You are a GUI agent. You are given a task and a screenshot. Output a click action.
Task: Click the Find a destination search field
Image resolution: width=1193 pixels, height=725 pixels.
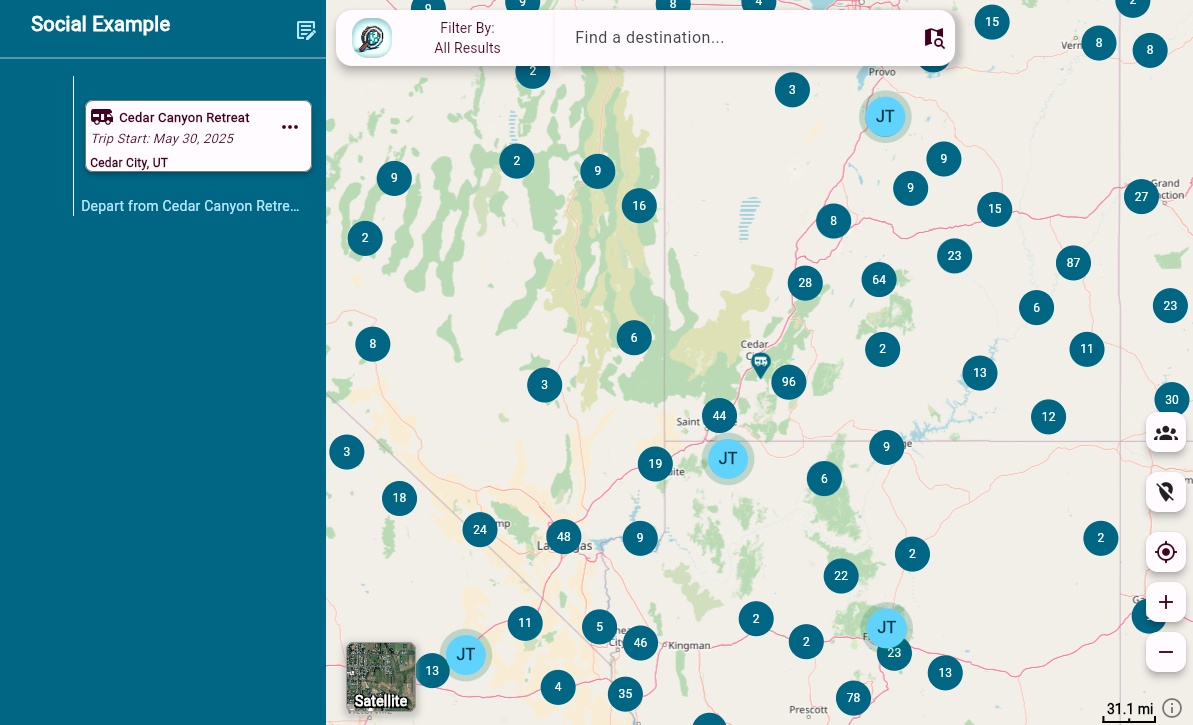click(x=740, y=38)
